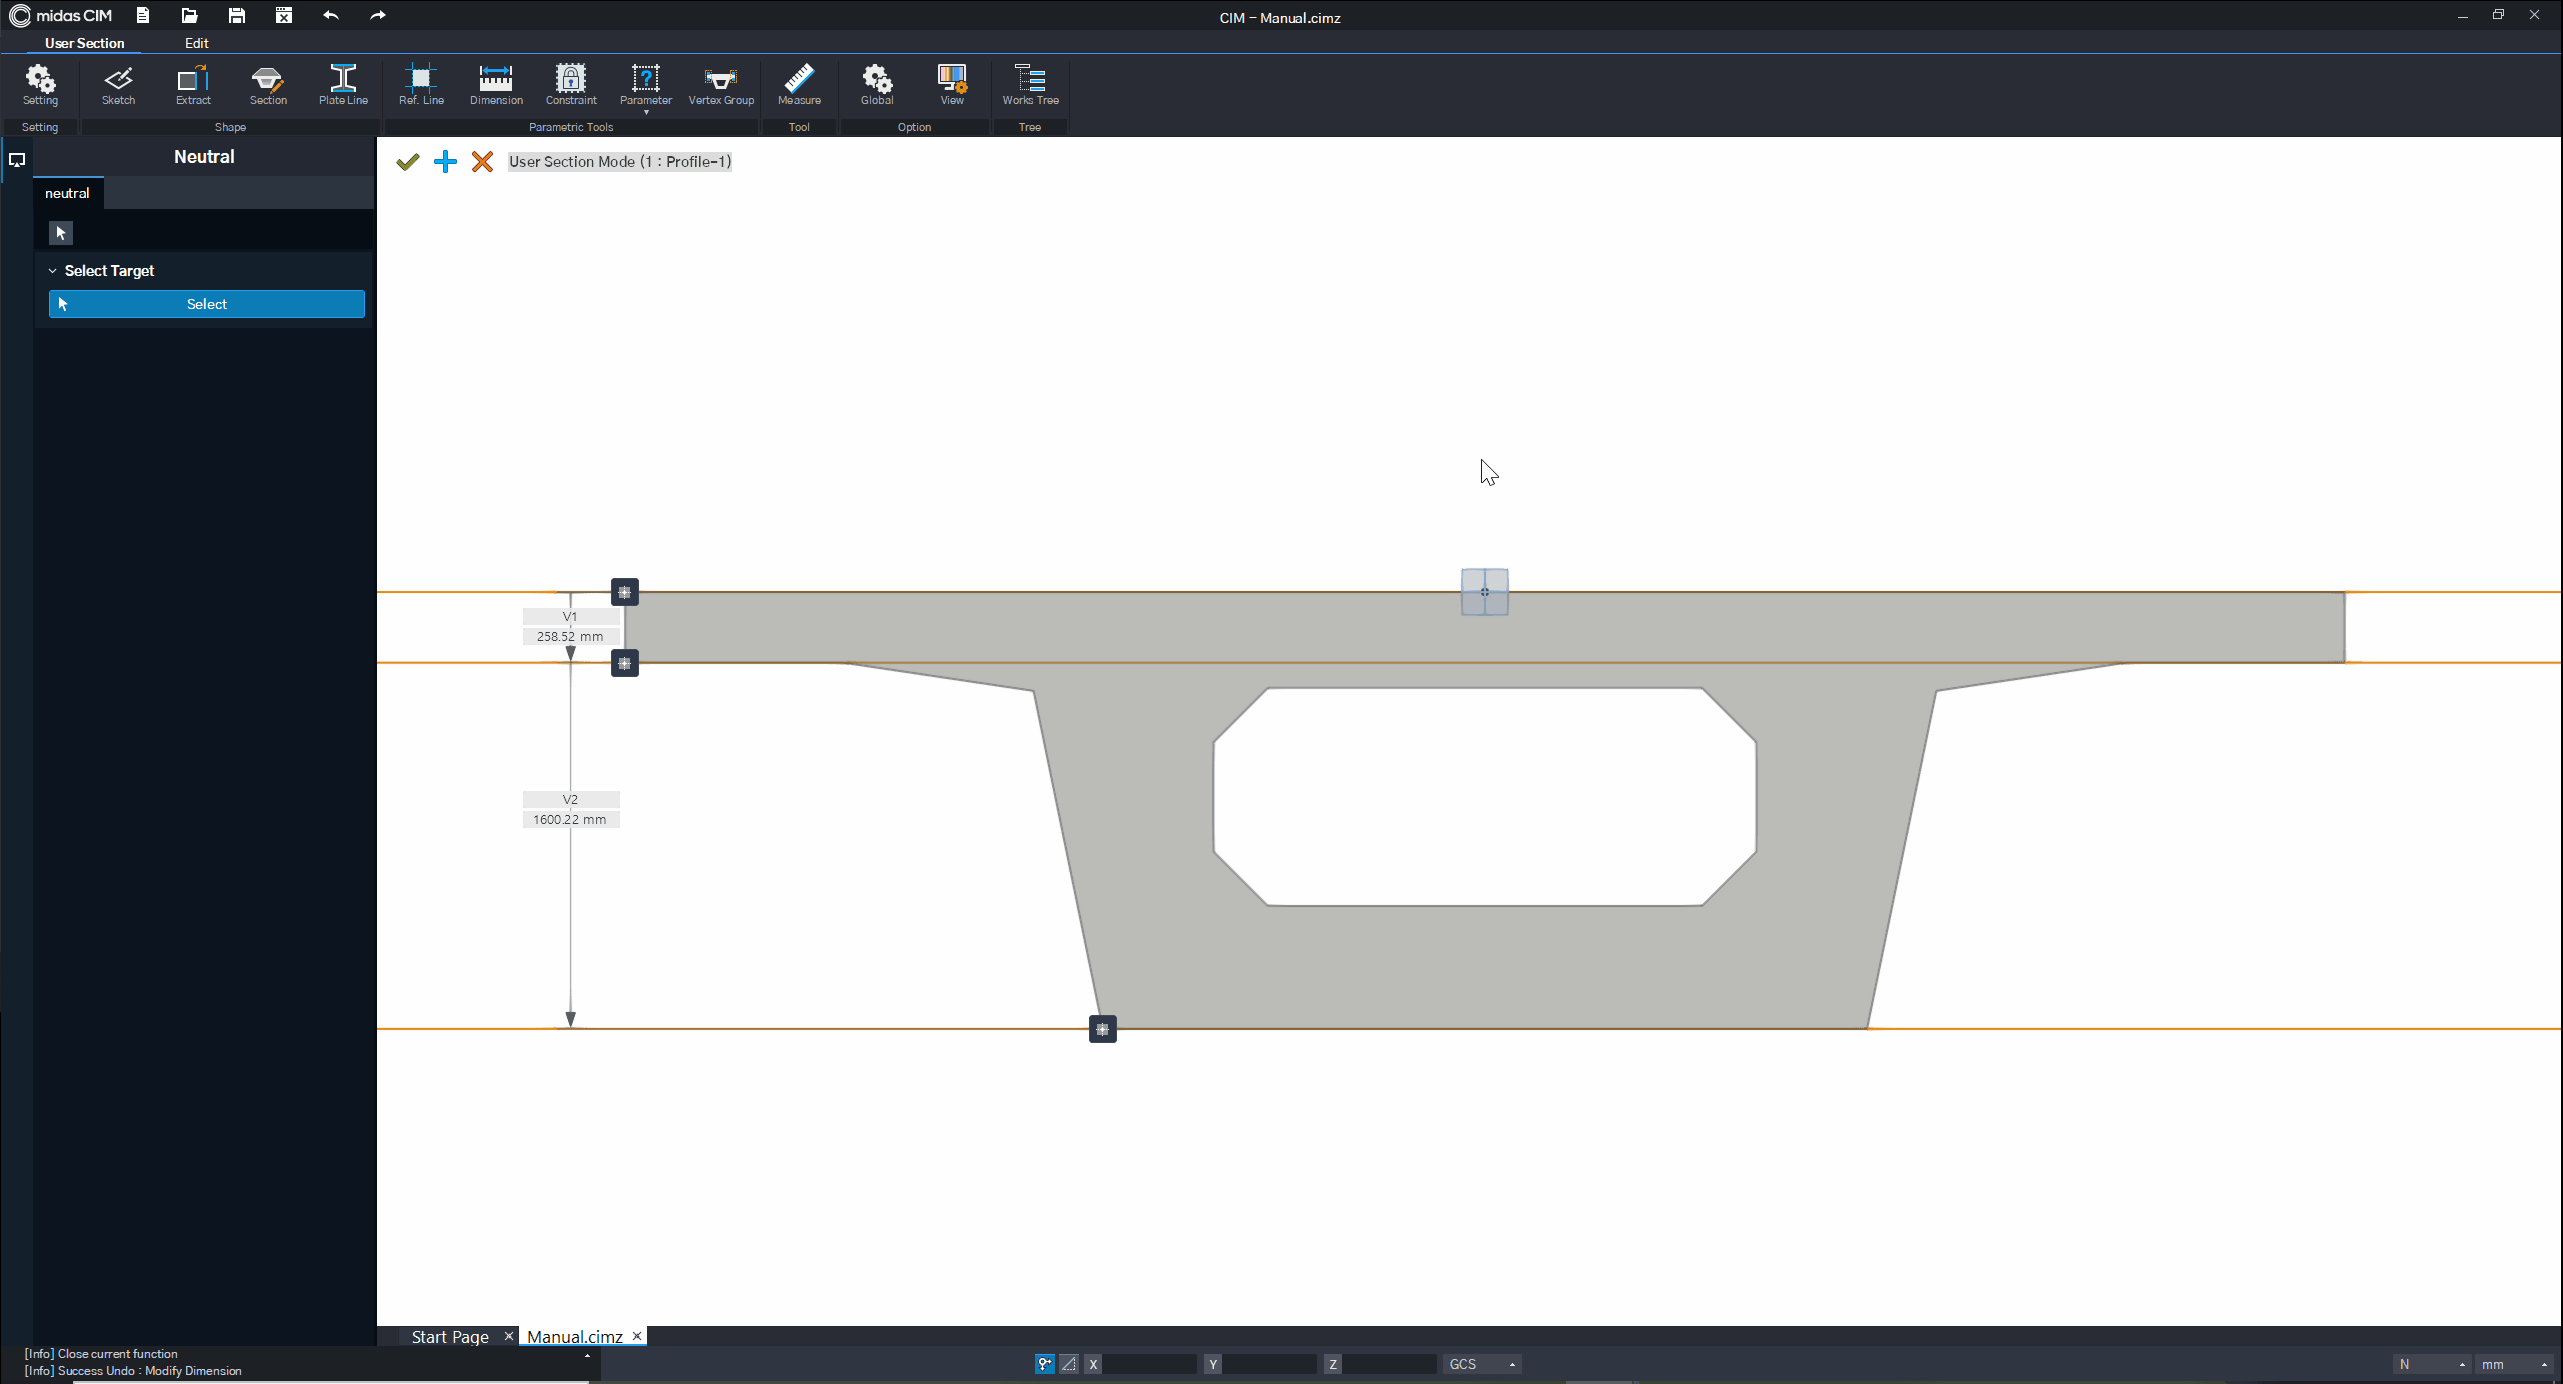This screenshot has height=1384, width=2563.
Task: Click the blue Select button
Action: (x=207, y=304)
